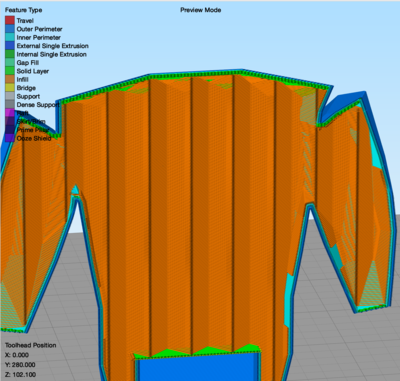Click the Solid Layer green swatch
400x381 pixels.
10,71
